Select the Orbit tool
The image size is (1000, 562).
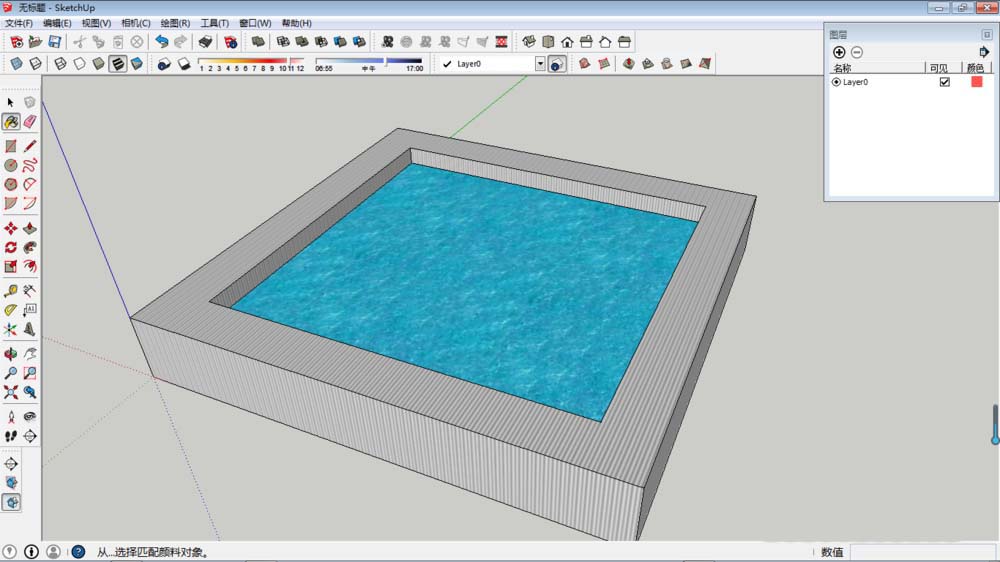click(x=11, y=354)
